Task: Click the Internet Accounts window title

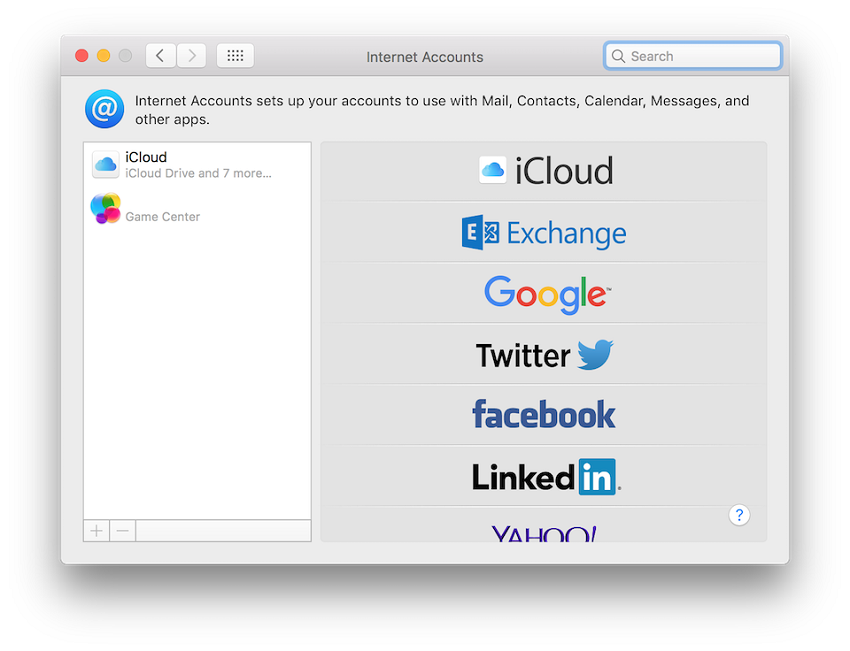Action: point(424,57)
